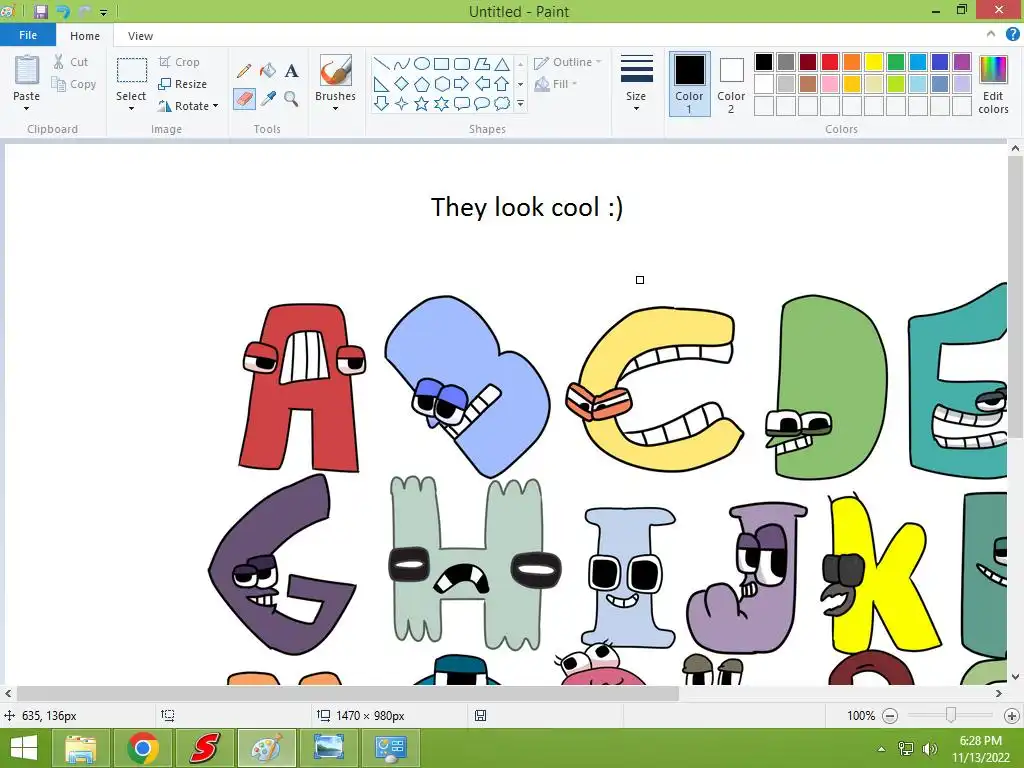
Task: Open the shape Fill dropdown
Action: pyautogui.click(x=556, y=84)
